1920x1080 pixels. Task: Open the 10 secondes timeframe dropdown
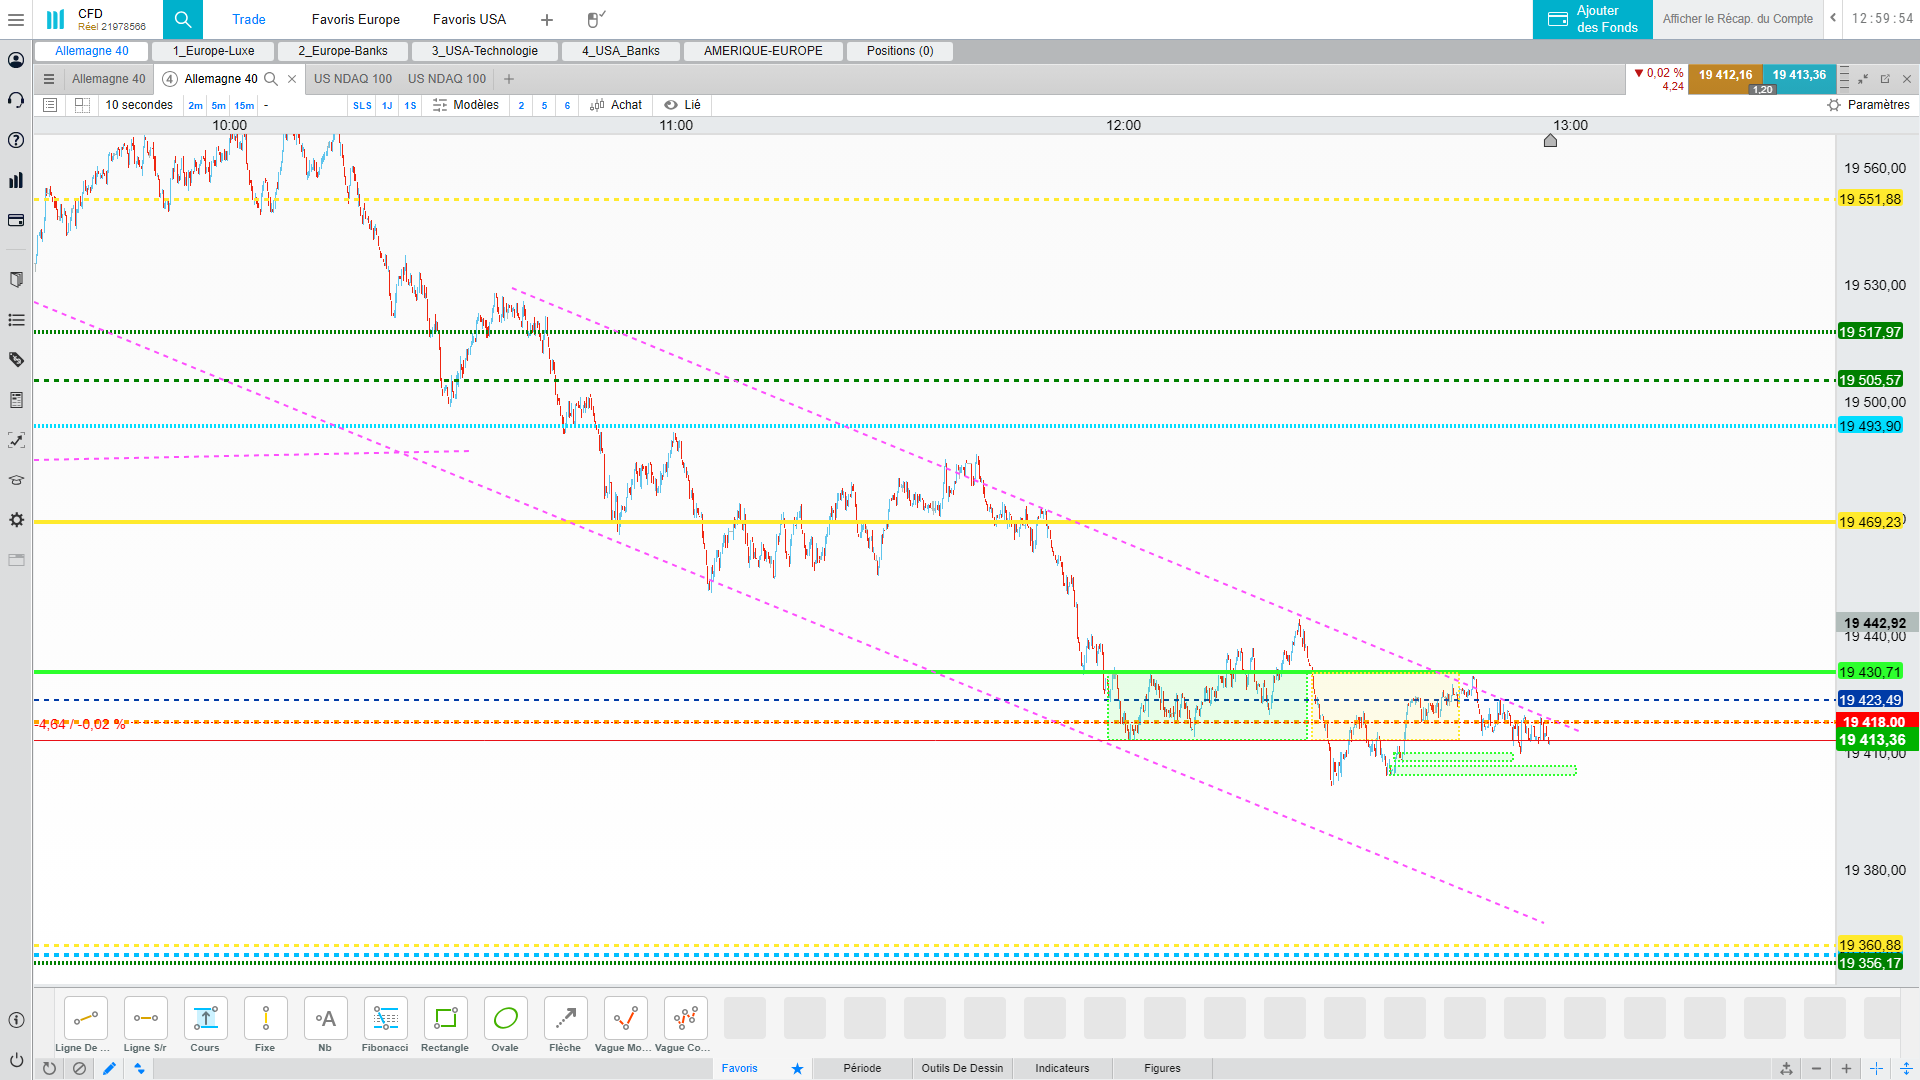[139, 105]
